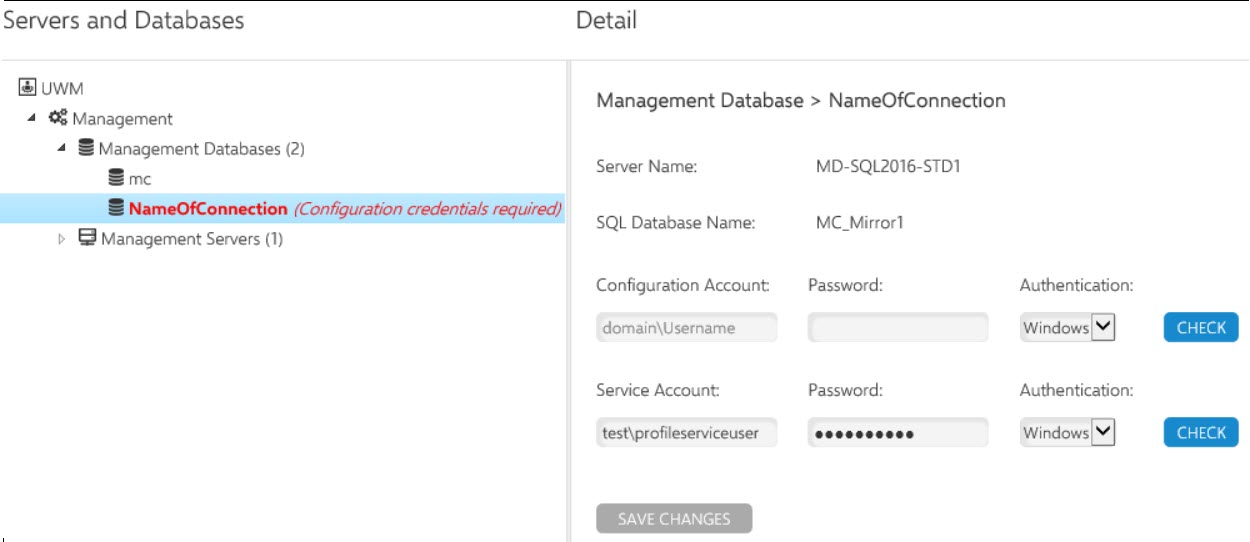Open Configuration Account Authentication dropdown

point(1068,328)
